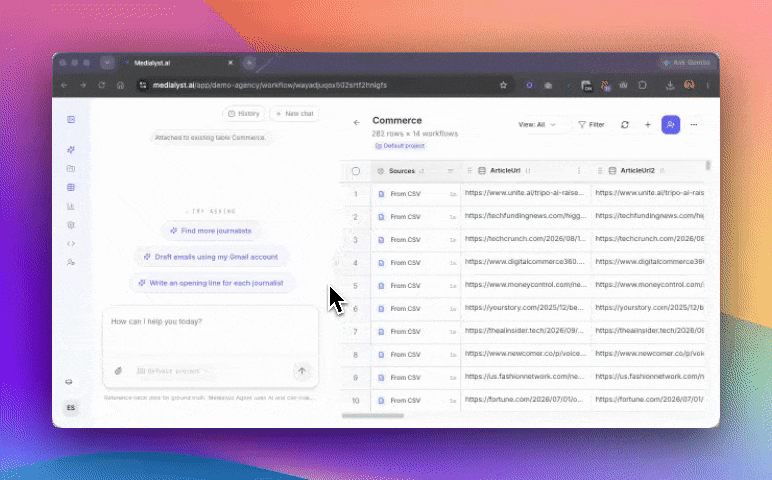The image size is (772, 480).
Task: Open the Default project selector in chat box
Action: [x=173, y=371]
